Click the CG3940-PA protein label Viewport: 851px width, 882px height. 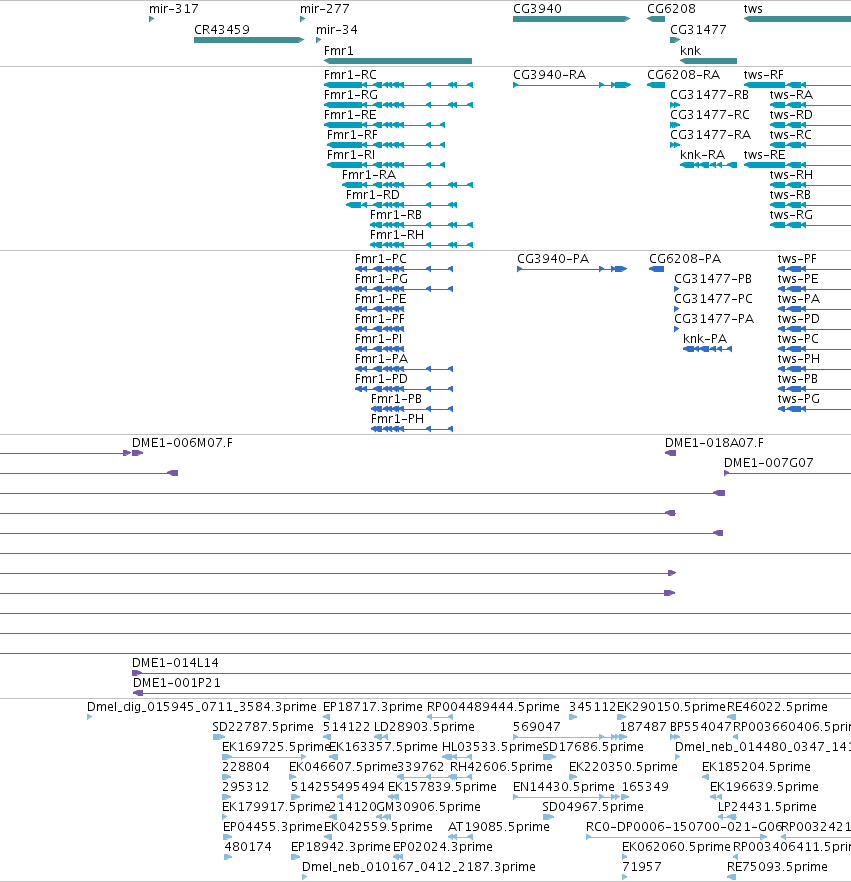coord(553,259)
